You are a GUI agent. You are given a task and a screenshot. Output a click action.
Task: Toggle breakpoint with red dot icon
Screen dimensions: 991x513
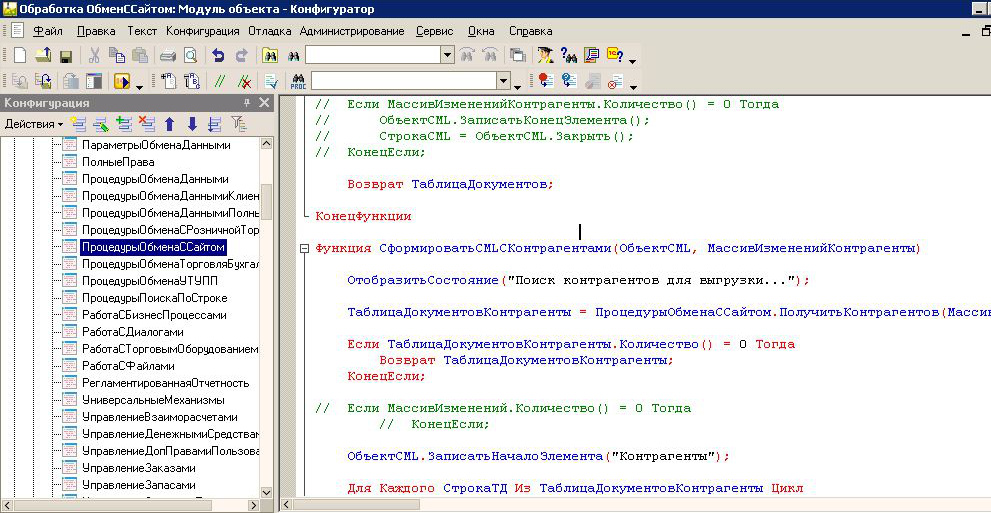(x=545, y=81)
